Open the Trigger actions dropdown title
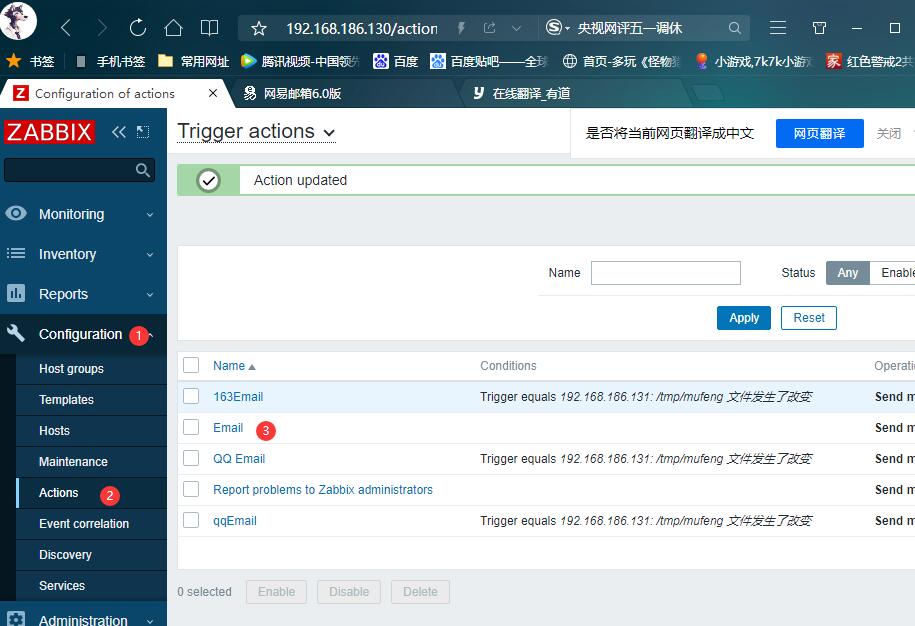This screenshot has height=626, width=915. point(256,132)
